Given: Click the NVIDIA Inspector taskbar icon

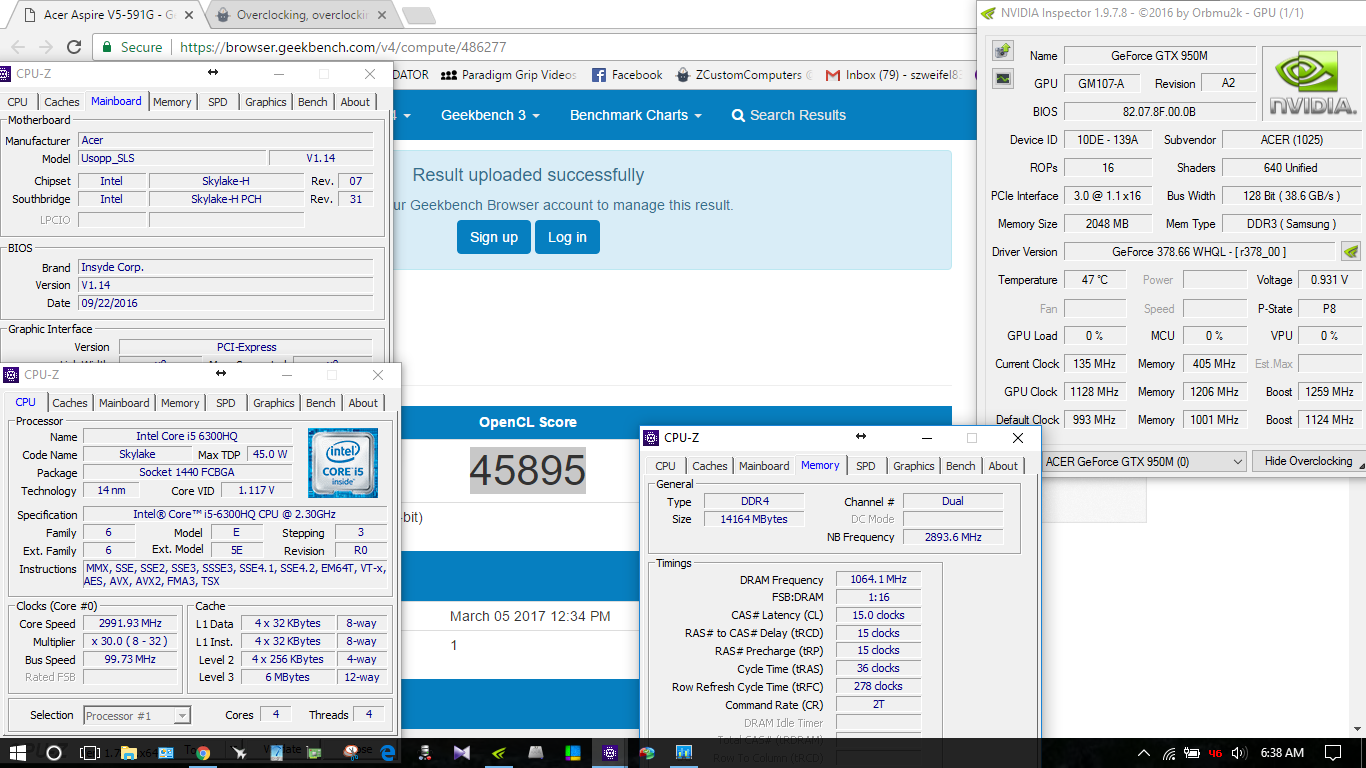Looking at the screenshot, I should (499, 752).
